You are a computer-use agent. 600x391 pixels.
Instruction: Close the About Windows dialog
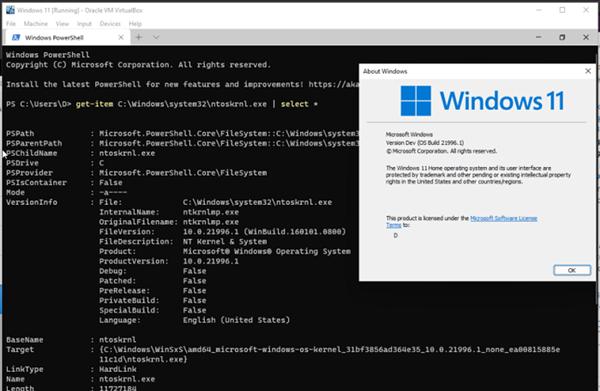tap(588, 71)
